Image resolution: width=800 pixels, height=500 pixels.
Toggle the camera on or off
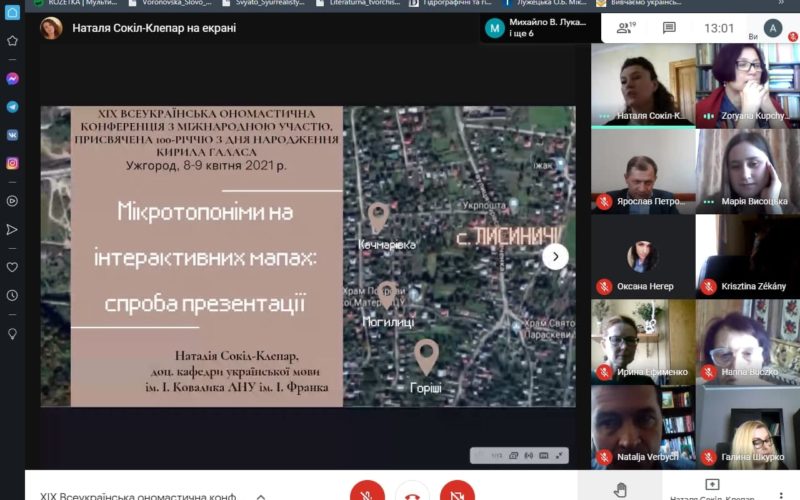tap(457, 492)
